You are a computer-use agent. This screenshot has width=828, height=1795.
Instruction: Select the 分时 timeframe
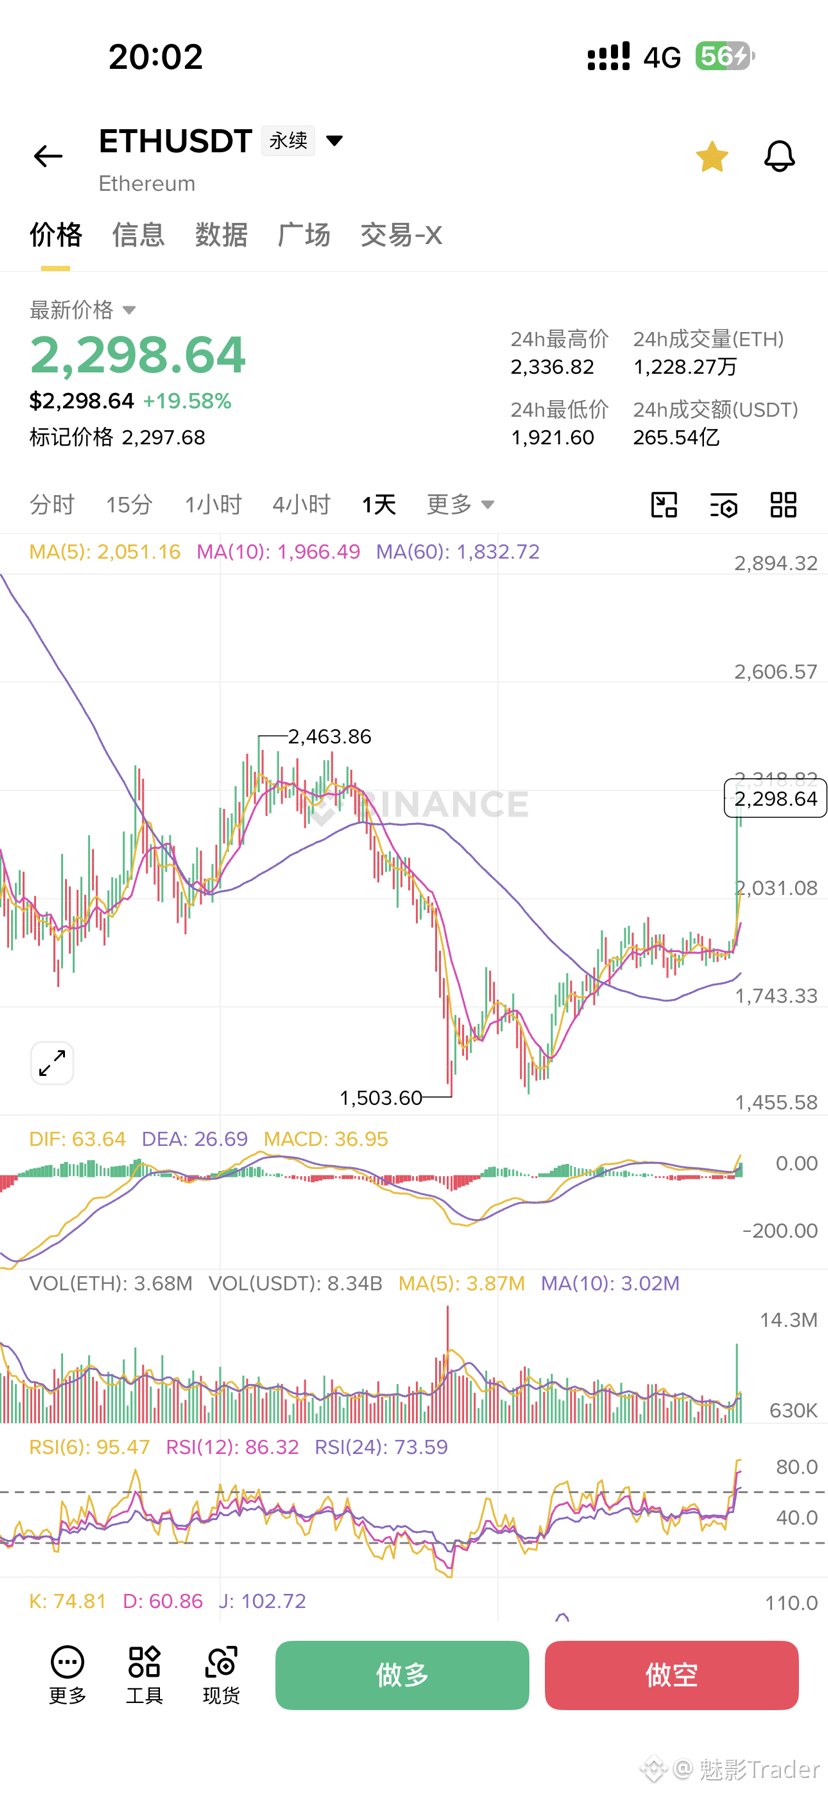coord(52,505)
